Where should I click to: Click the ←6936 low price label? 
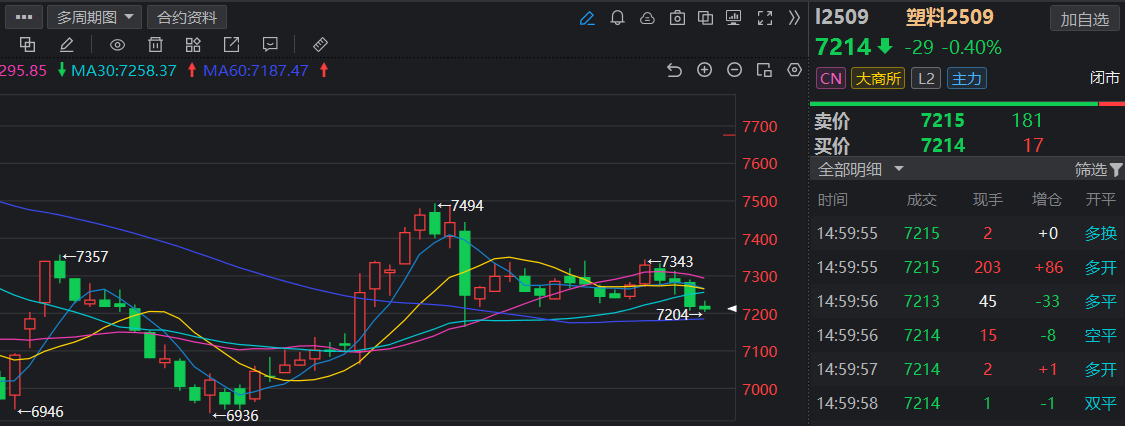point(235,416)
